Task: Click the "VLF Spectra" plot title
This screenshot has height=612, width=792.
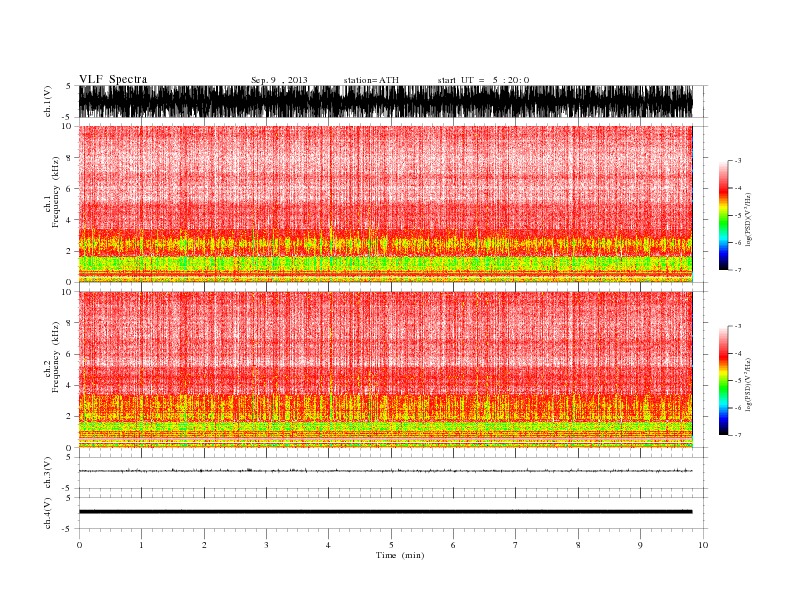Action: tap(113, 79)
